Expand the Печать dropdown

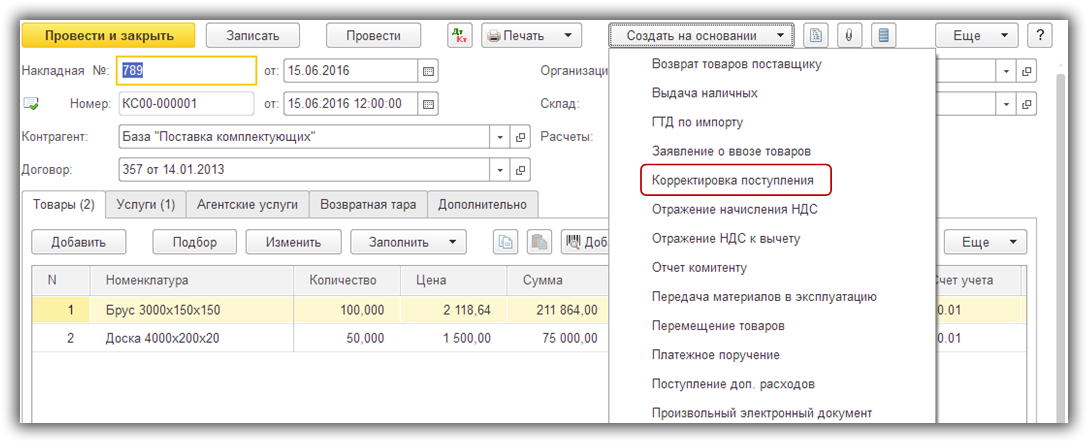pyautogui.click(x=567, y=35)
